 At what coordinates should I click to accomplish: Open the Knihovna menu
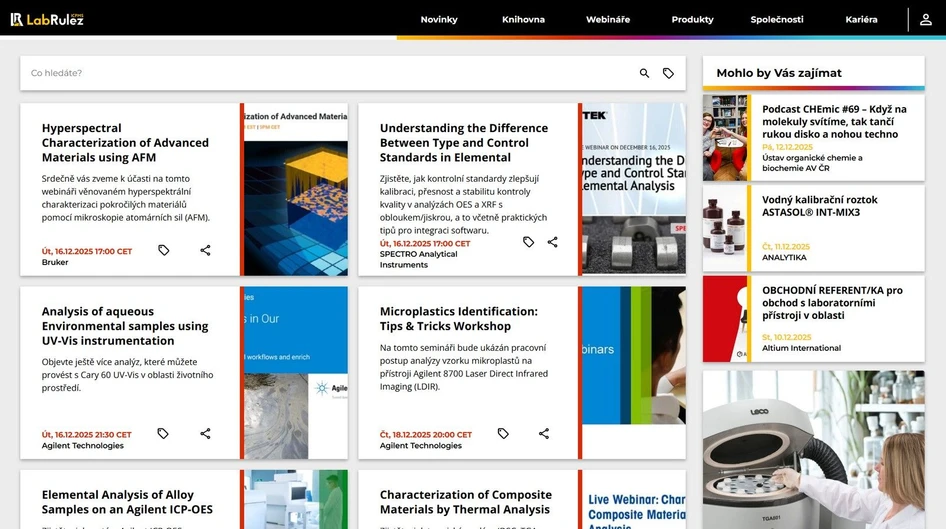pyautogui.click(x=523, y=19)
